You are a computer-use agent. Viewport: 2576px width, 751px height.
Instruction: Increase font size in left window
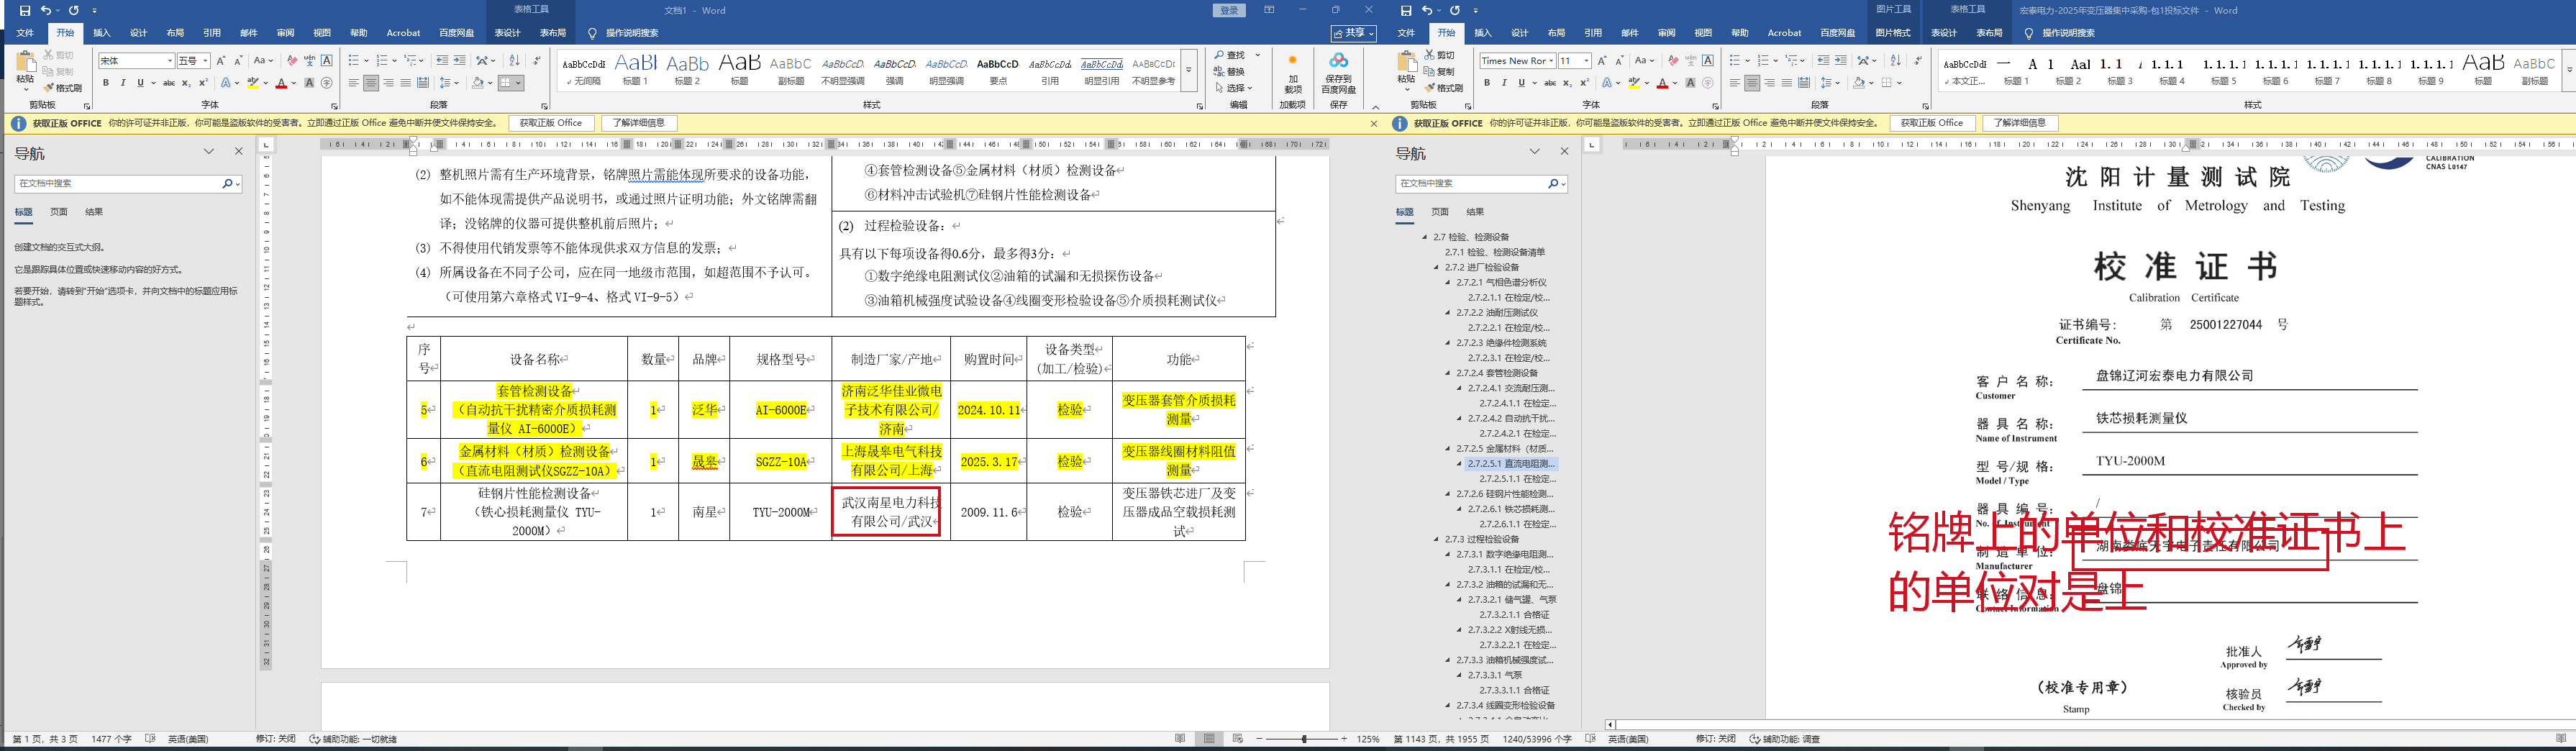(x=221, y=61)
